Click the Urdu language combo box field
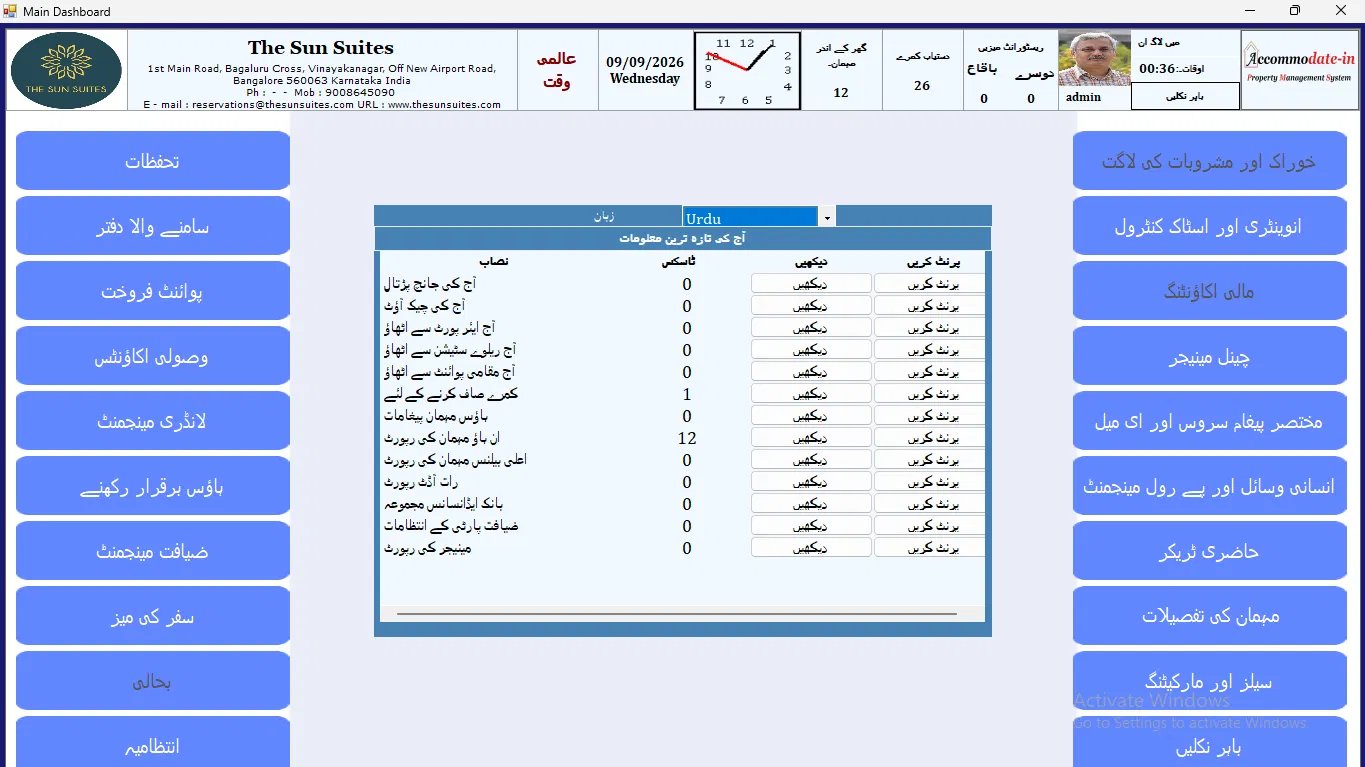This screenshot has width=1365, height=767. click(751, 217)
